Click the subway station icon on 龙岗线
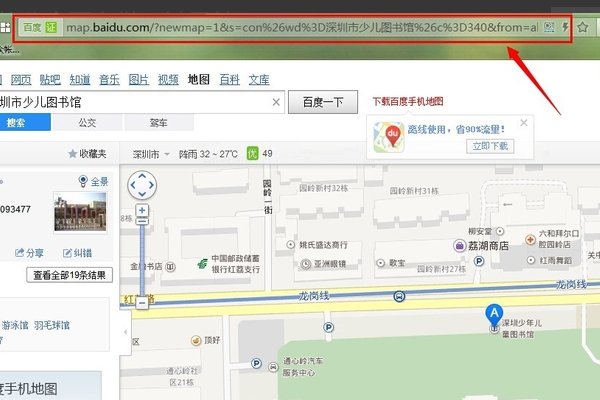This screenshot has height=400, width=600. tap(399, 296)
